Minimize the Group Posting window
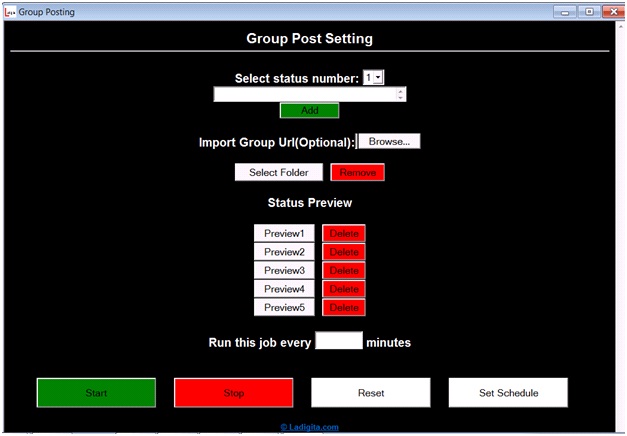The height and width of the screenshot is (436, 627). point(565,12)
